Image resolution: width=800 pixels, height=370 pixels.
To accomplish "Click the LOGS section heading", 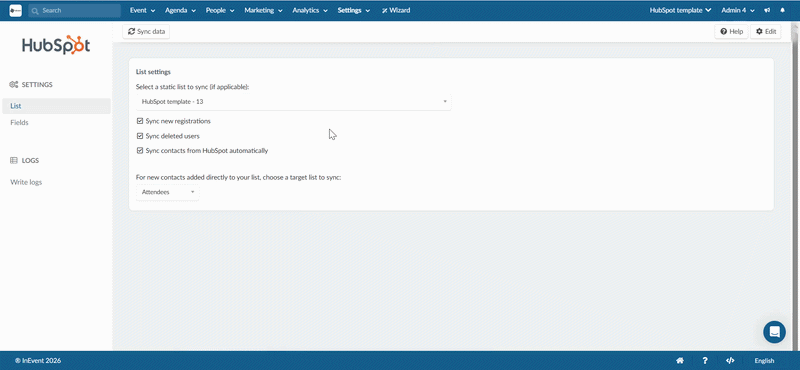I will tap(24, 160).
